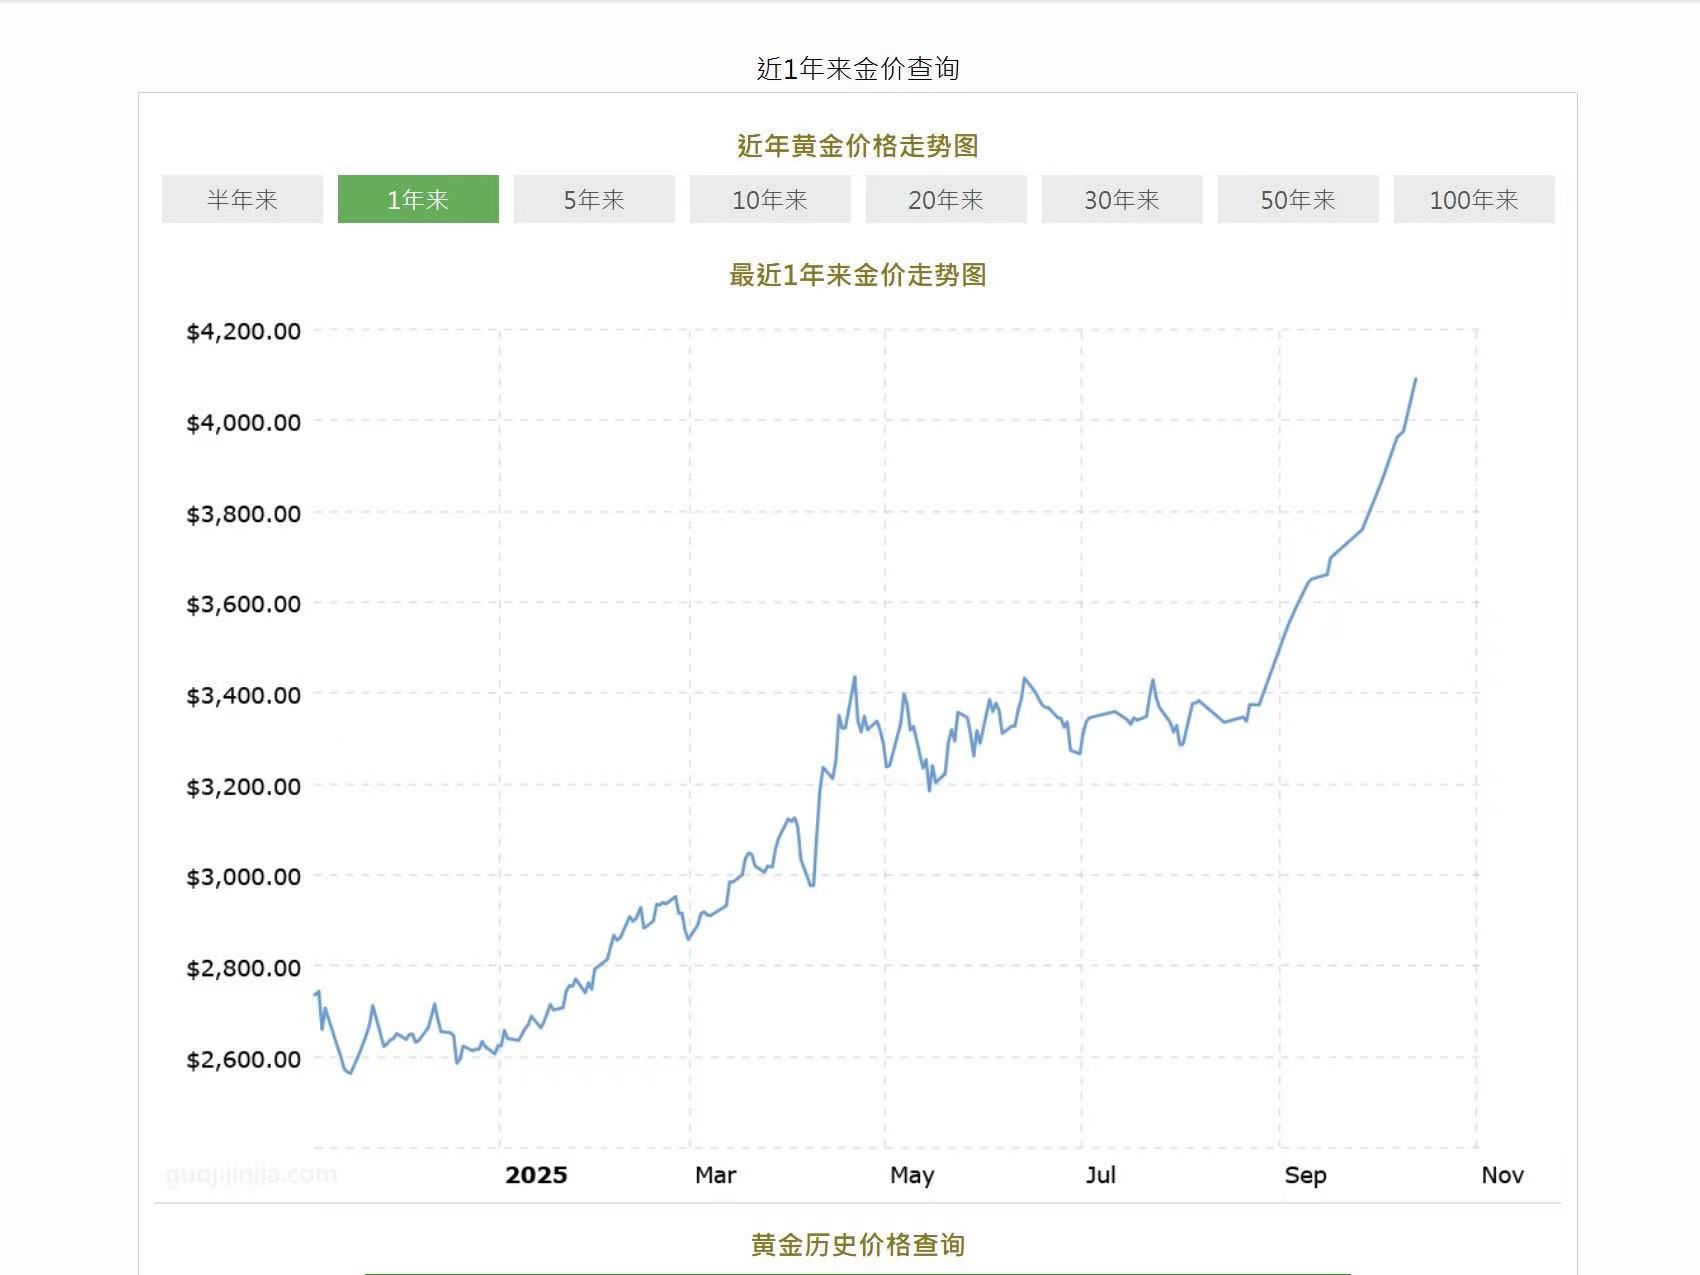Show the 10年来 price trend
The image size is (1700, 1275).
click(x=770, y=199)
